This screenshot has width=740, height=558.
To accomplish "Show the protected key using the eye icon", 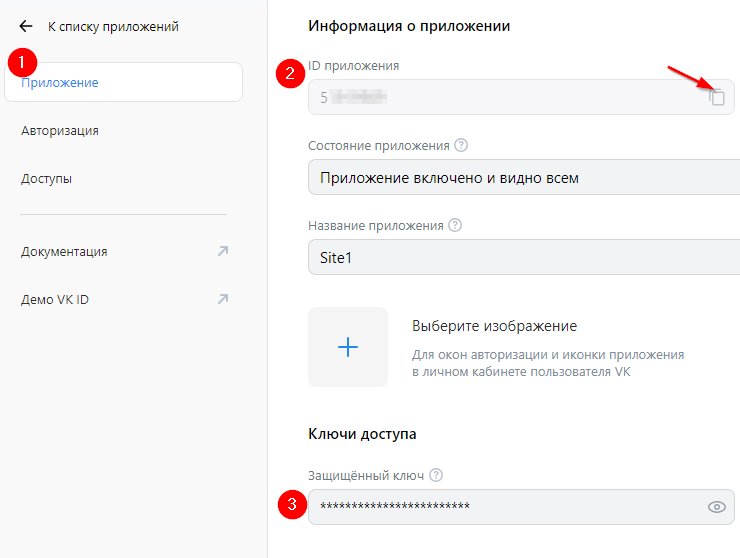I will (716, 507).
